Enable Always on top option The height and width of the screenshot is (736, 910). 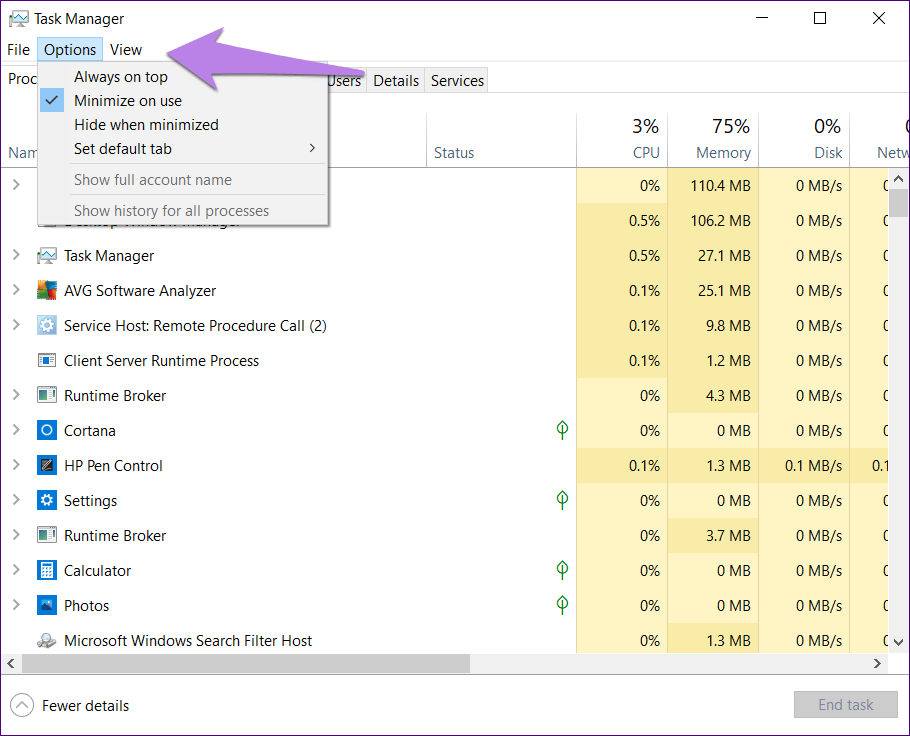click(x=183, y=77)
